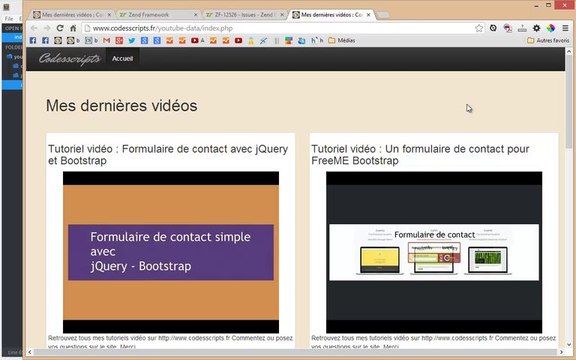
Task: Open the jQuery et Bootstrap tutorial title
Action: pos(168,155)
